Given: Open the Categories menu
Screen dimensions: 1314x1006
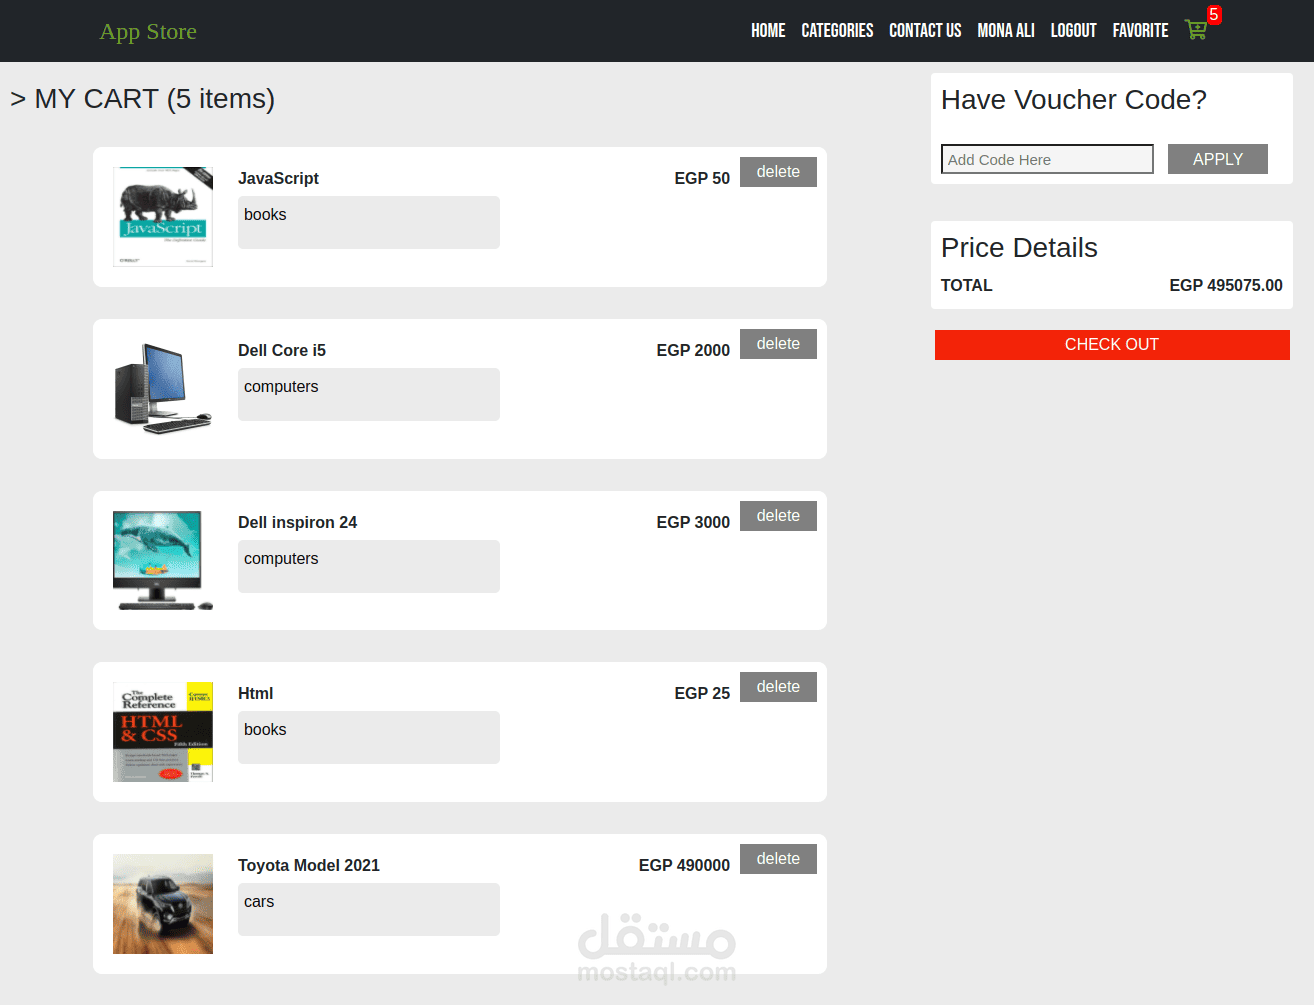Looking at the screenshot, I should [x=837, y=31].
